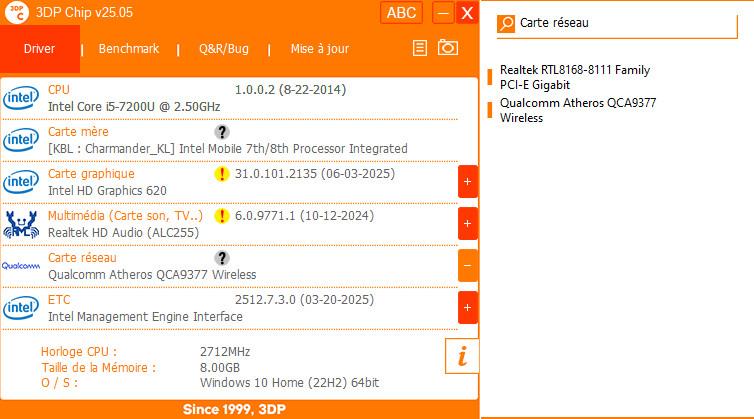The image size is (754, 419).
Task: Open the Q&R/Bug tab
Action: click(x=224, y=49)
